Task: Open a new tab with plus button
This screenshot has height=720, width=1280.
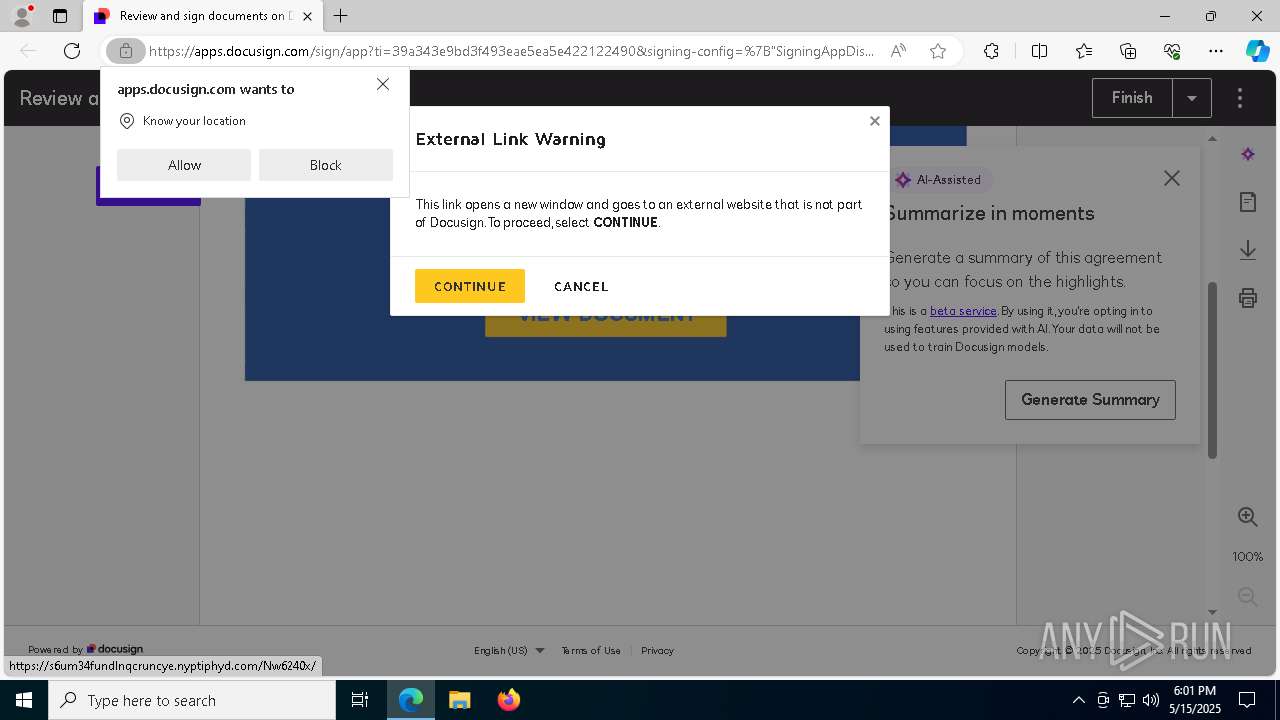Action: point(341,16)
